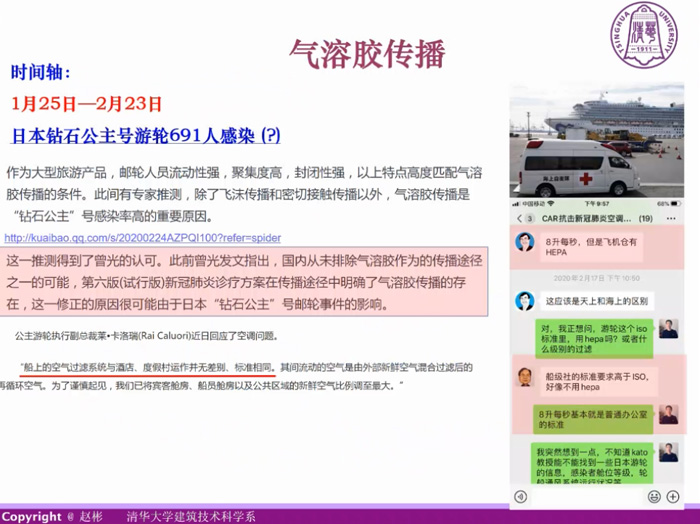Screen dimensions: 700x524
Task: Click the chat message input field
Action: tap(587, 496)
